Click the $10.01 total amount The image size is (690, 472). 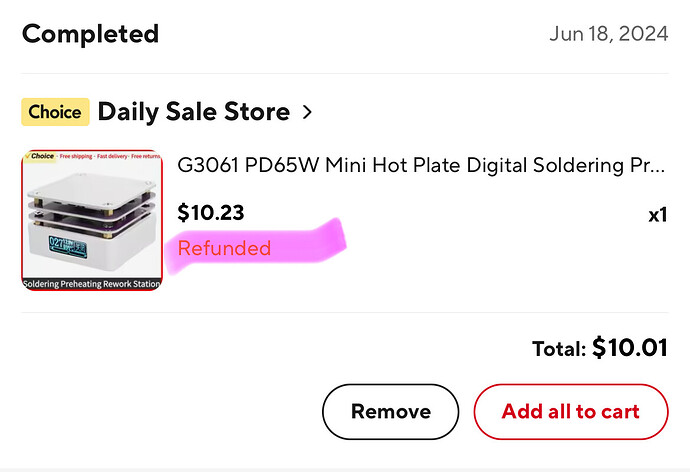pyautogui.click(x=629, y=348)
